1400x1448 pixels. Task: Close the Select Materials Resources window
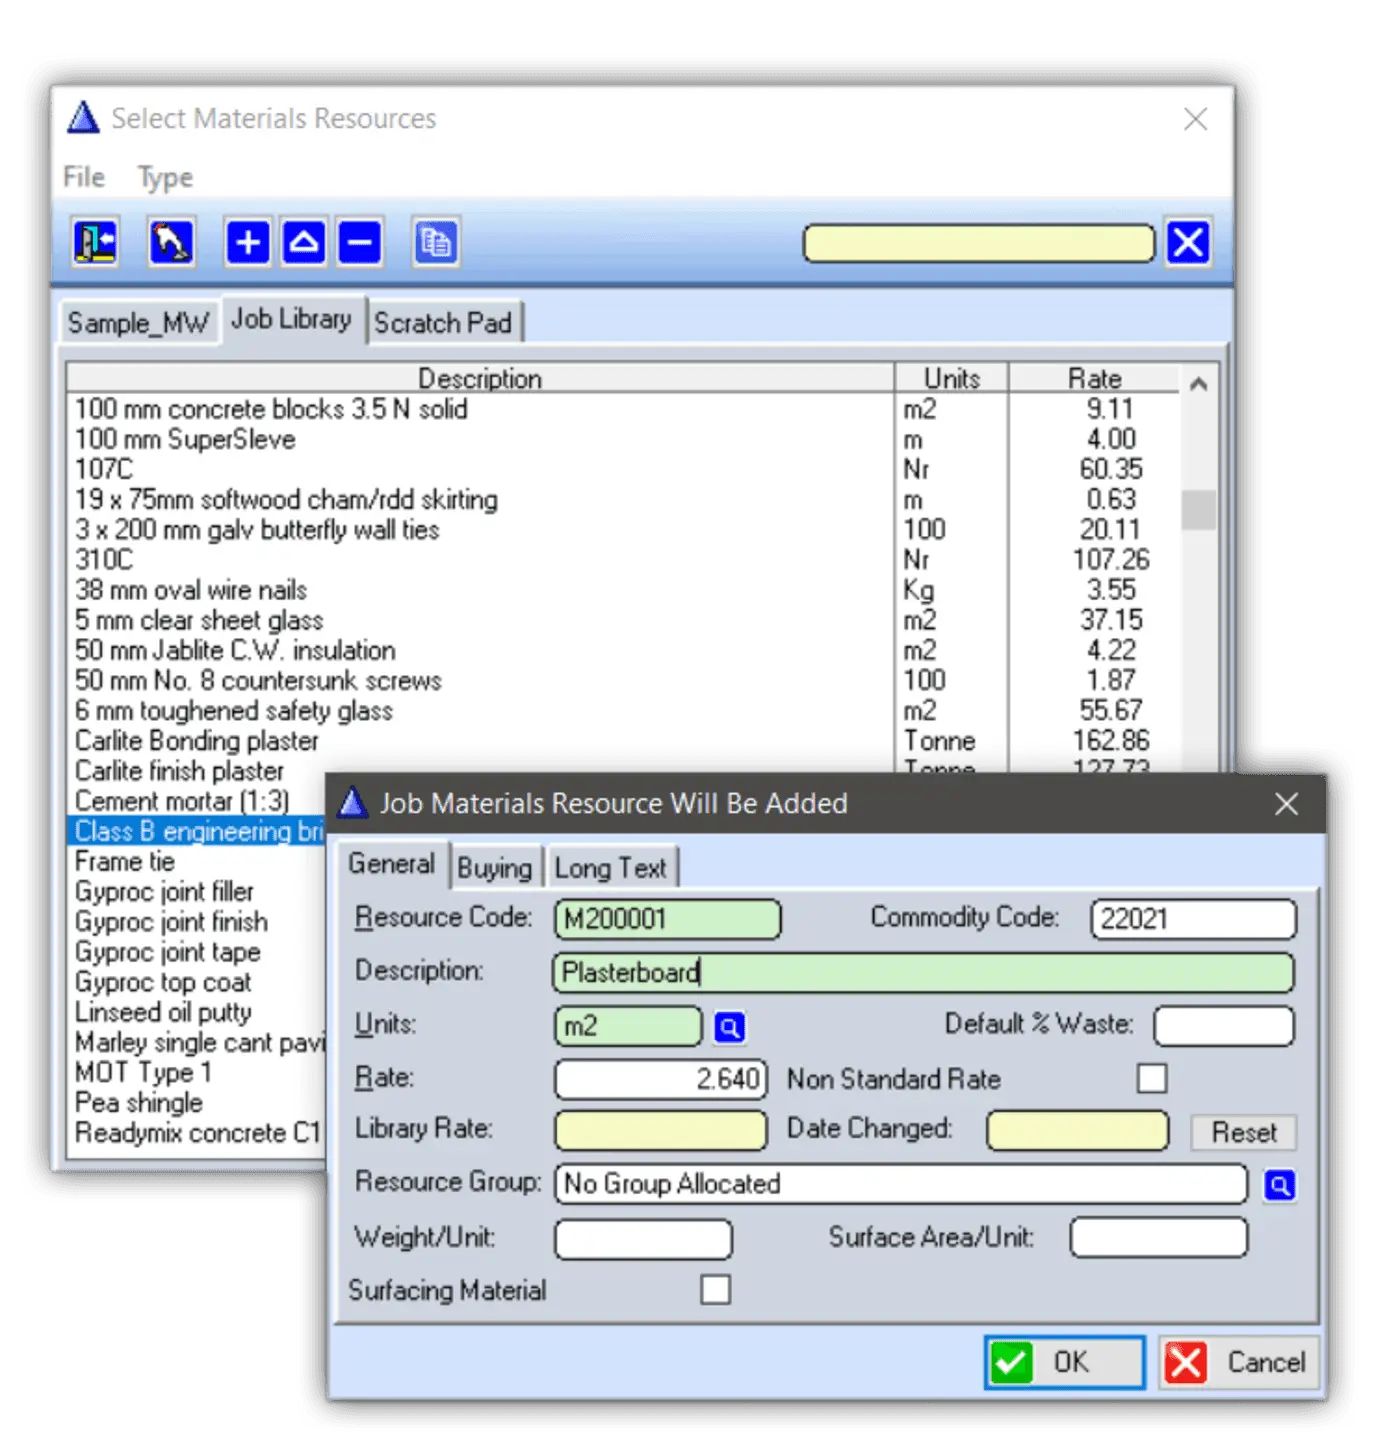tap(1195, 119)
